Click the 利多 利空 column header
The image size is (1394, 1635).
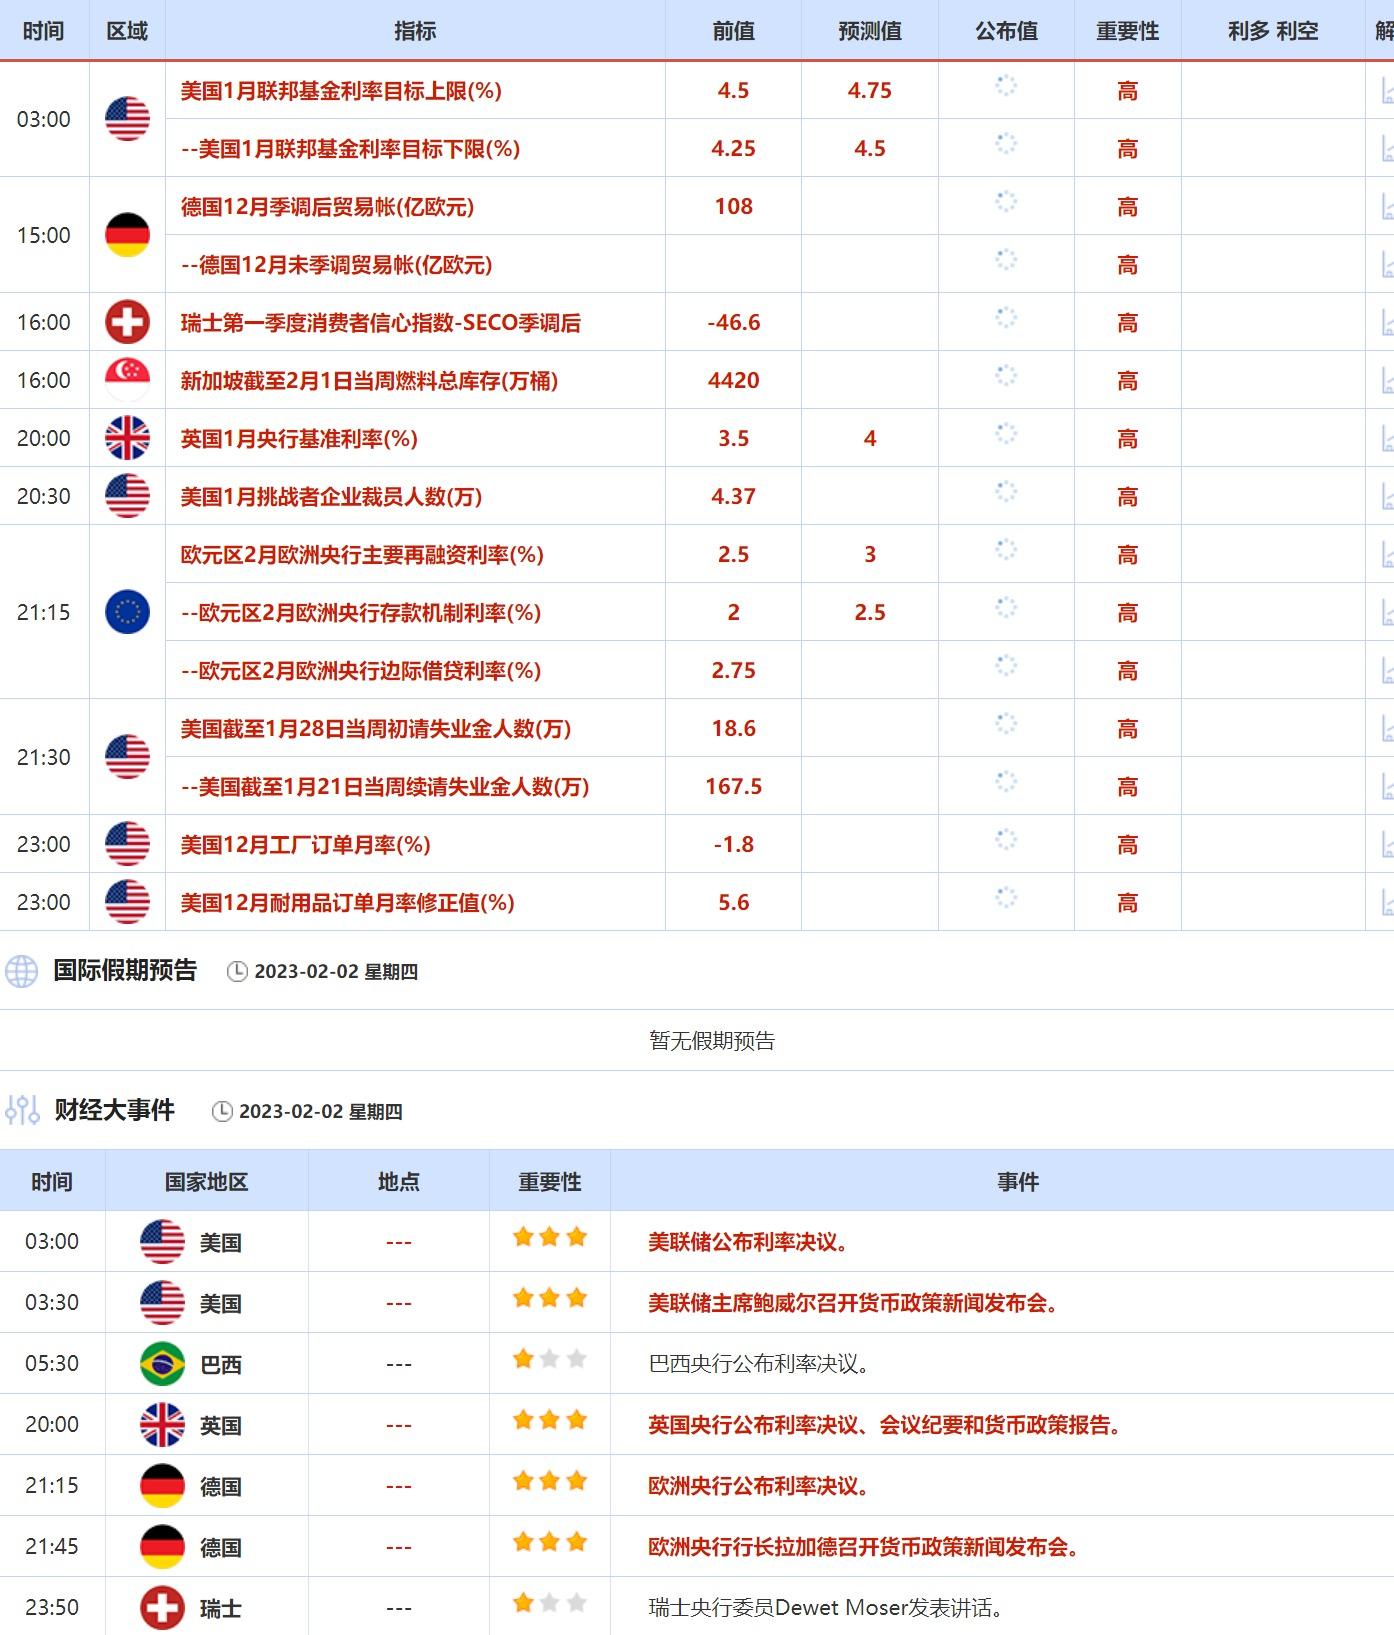tap(1272, 31)
